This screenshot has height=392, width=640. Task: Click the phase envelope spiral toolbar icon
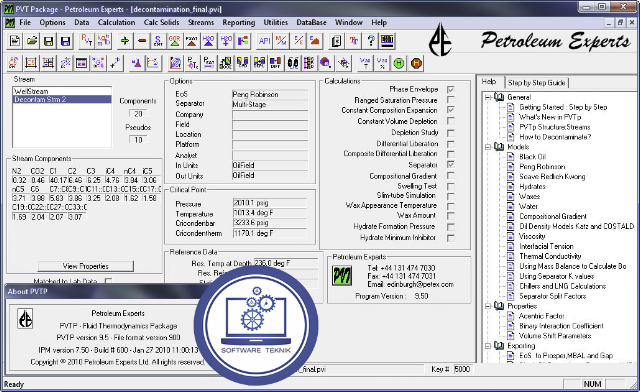pos(175,63)
